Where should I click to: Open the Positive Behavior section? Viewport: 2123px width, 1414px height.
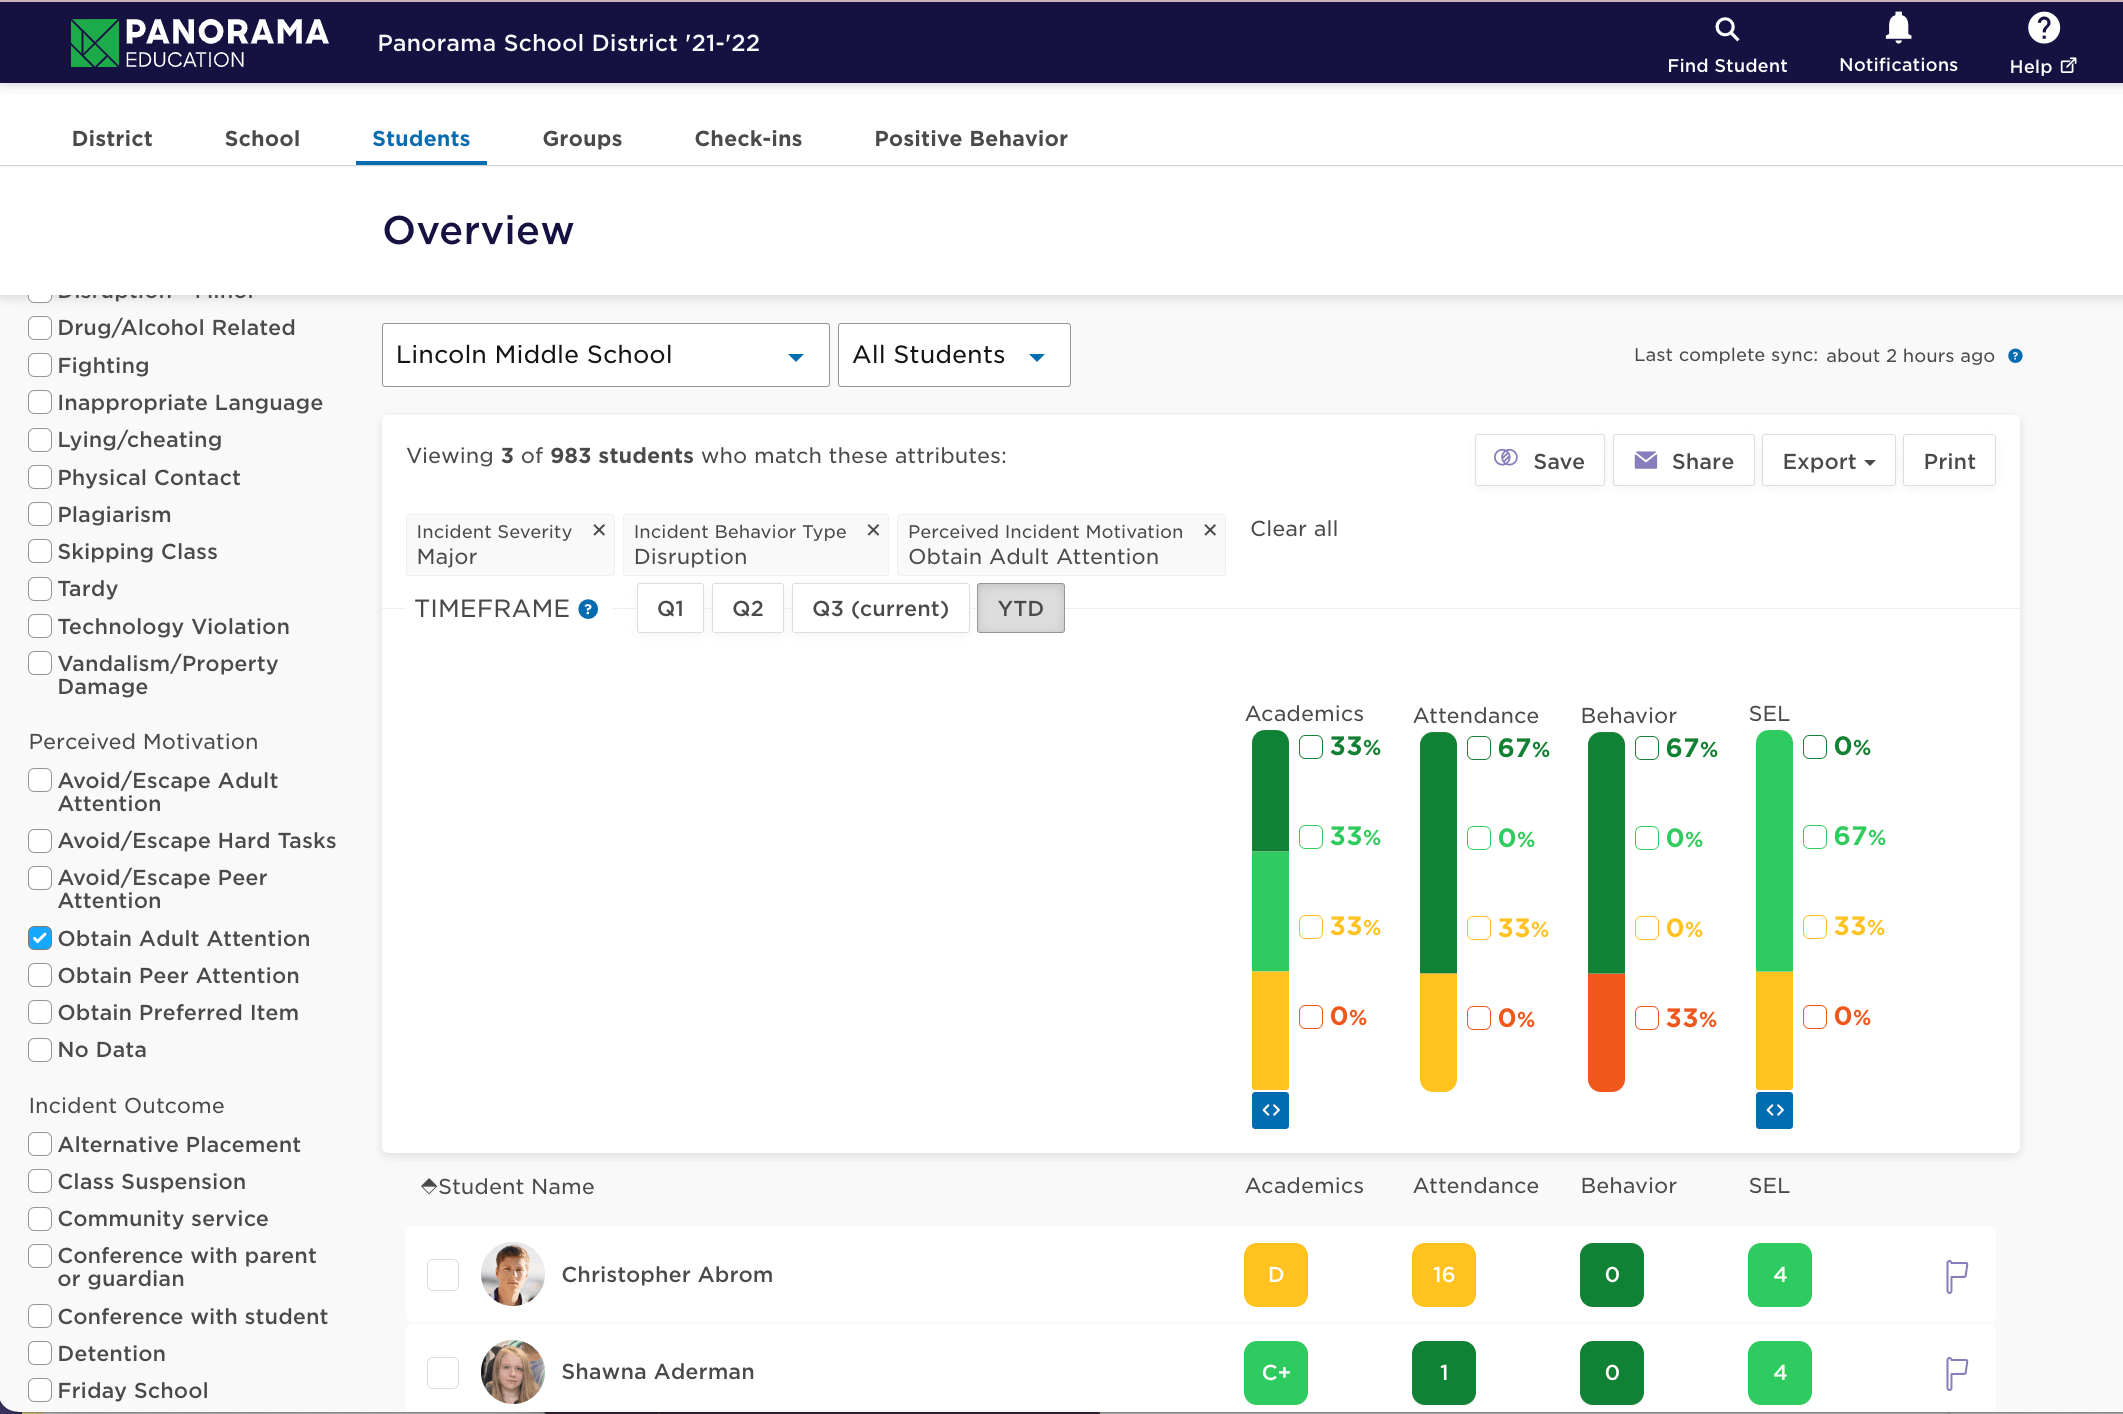[x=970, y=139]
